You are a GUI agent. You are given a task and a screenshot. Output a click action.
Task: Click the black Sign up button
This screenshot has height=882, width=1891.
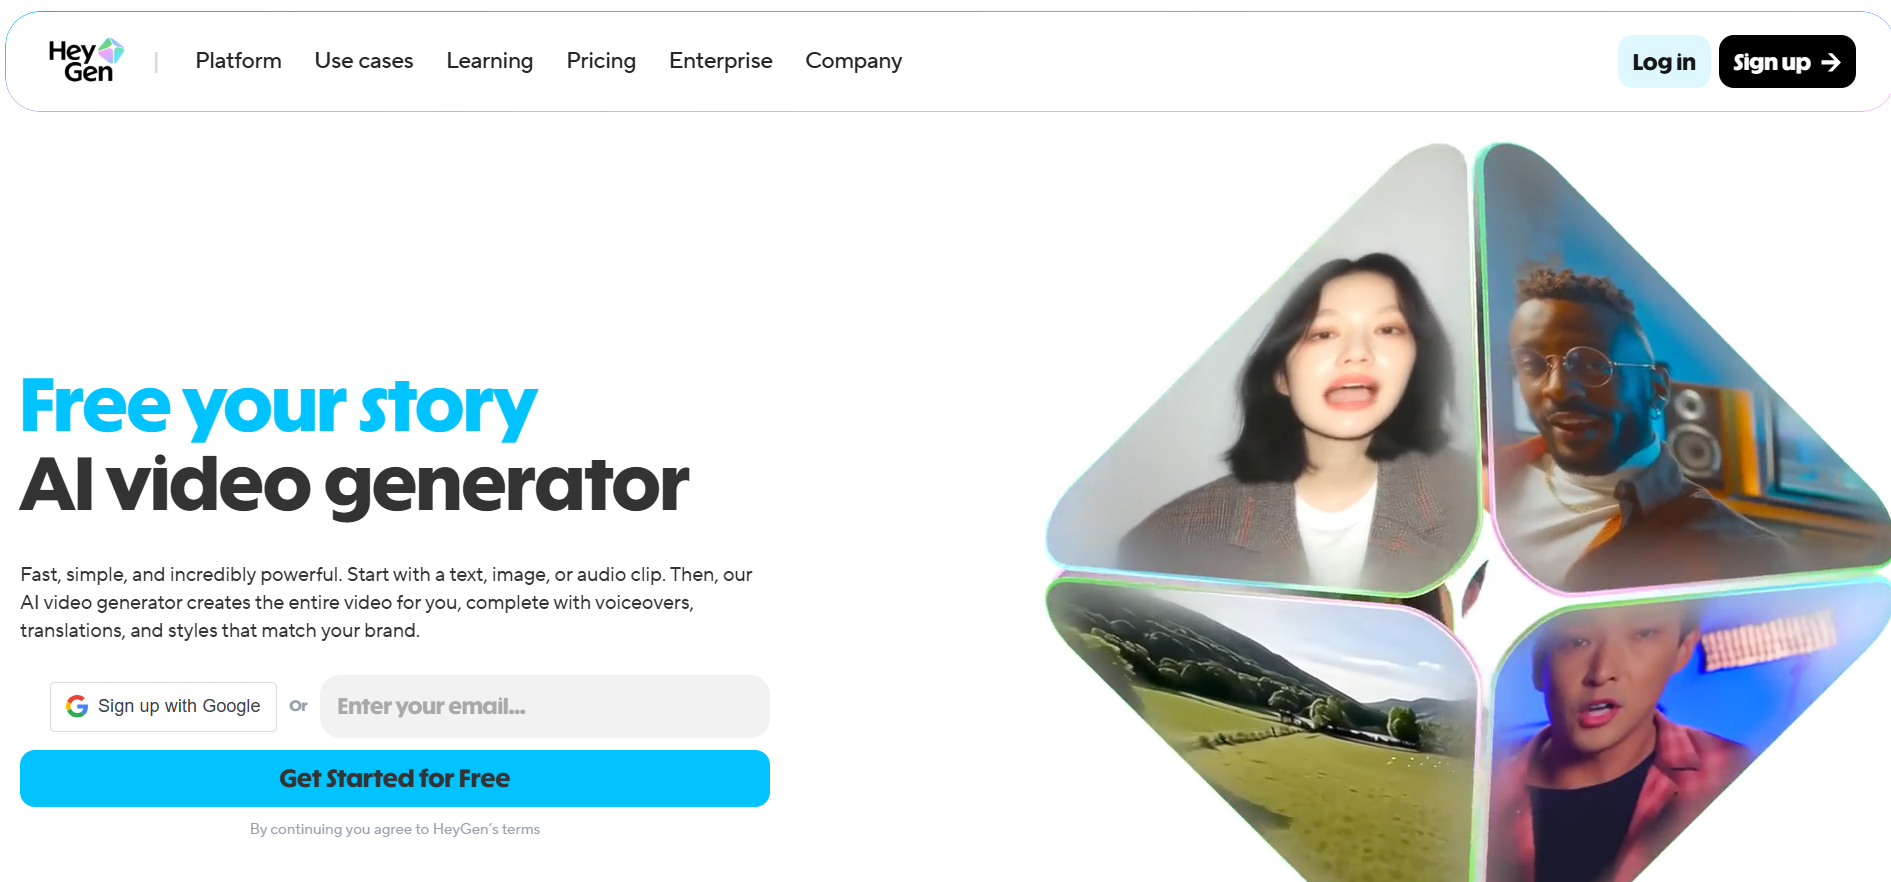point(1787,62)
